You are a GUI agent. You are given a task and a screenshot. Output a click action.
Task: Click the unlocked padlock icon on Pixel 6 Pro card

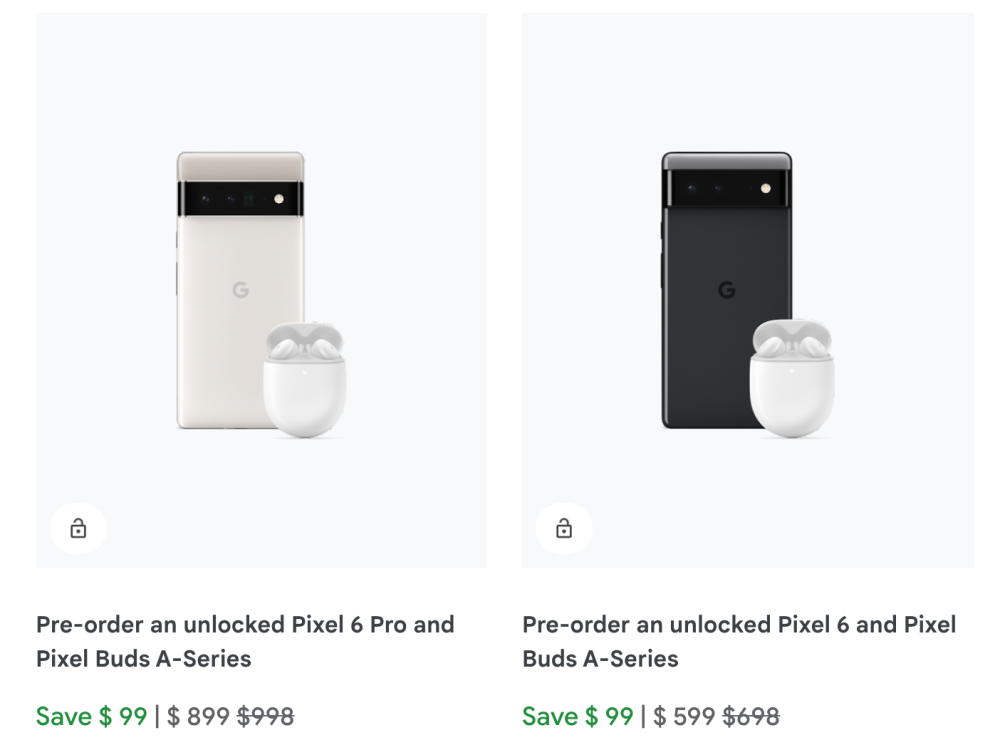[78, 529]
